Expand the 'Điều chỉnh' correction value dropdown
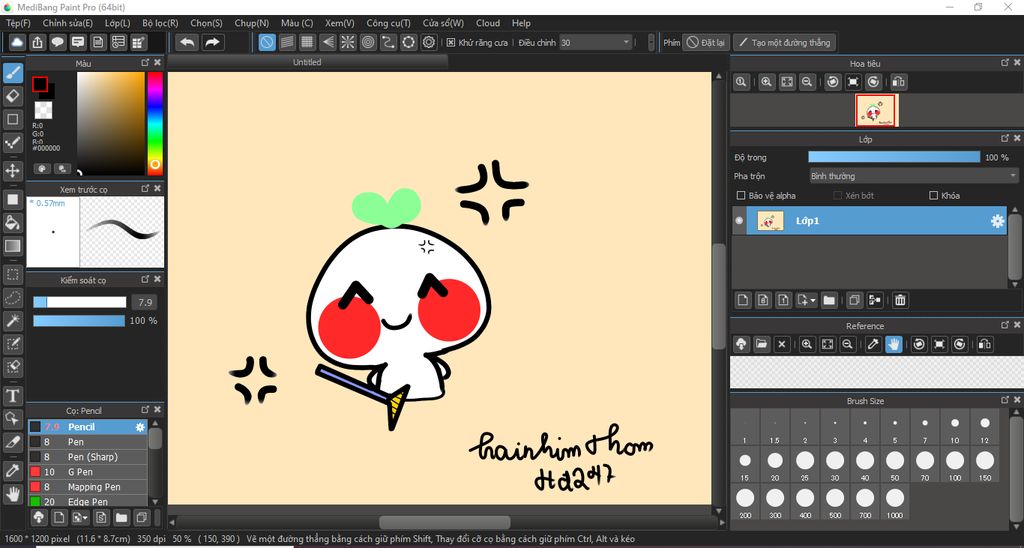Image resolution: width=1024 pixels, height=548 pixels. click(x=626, y=43)
